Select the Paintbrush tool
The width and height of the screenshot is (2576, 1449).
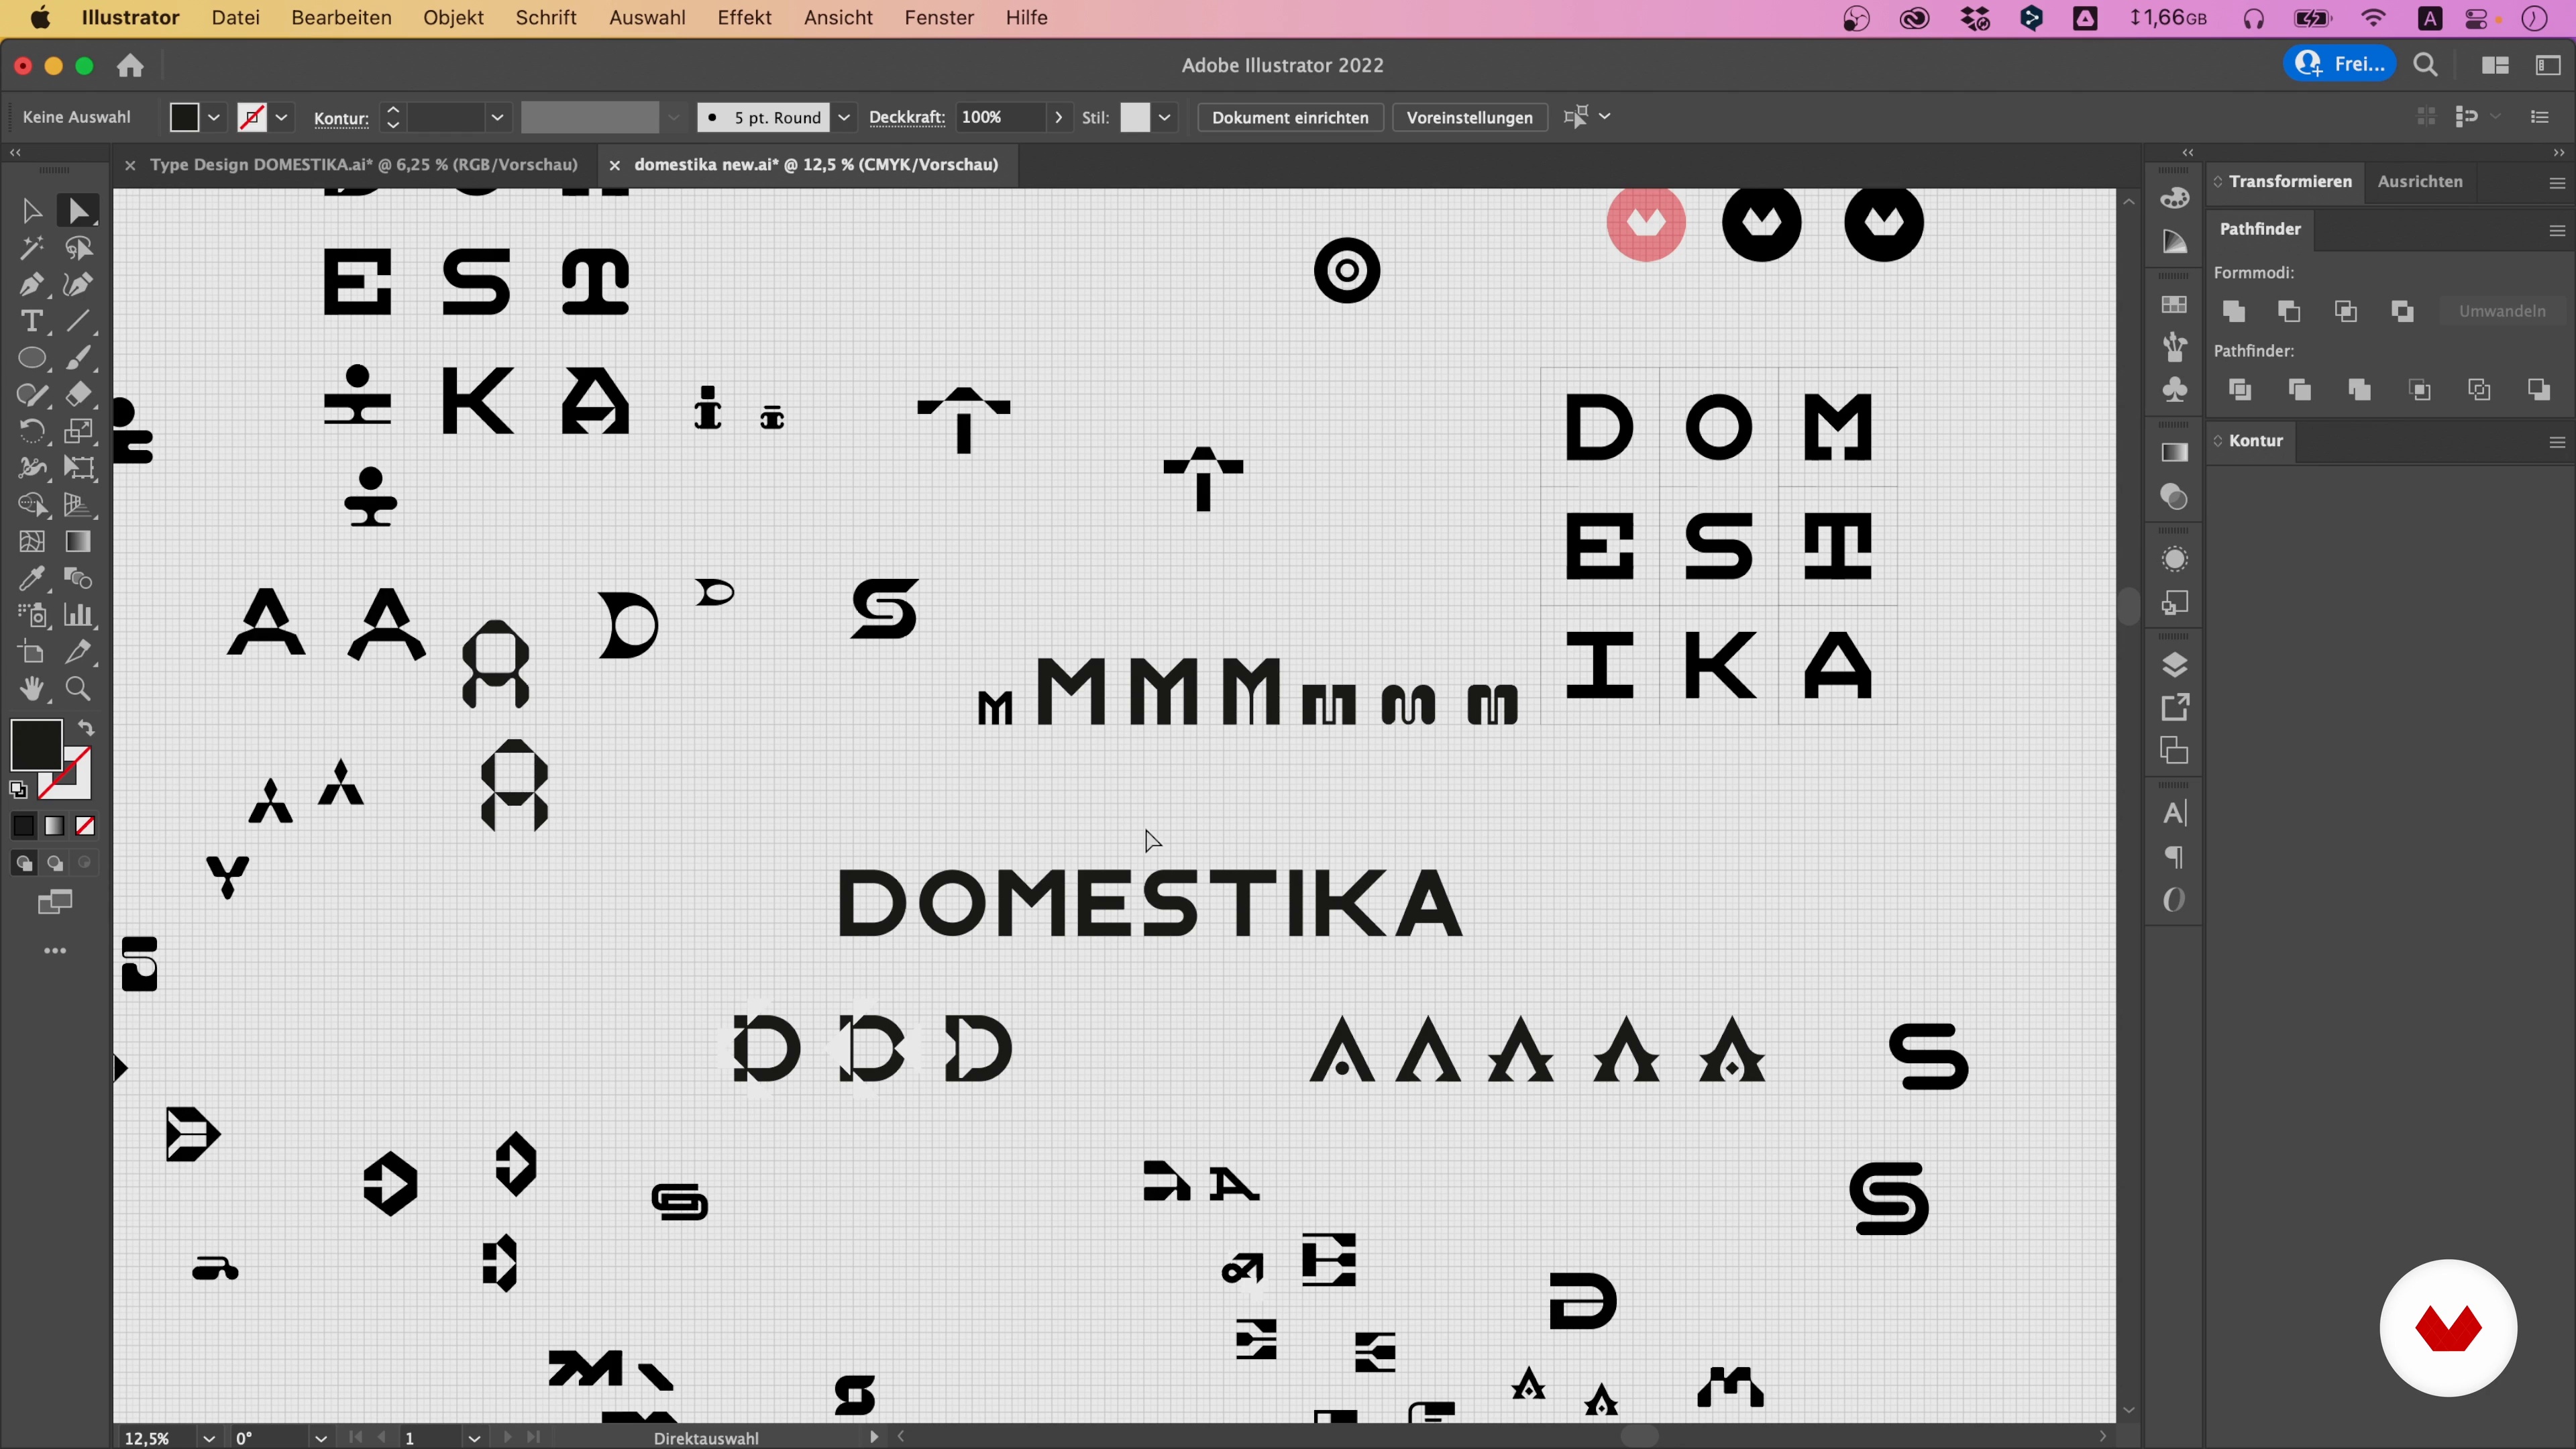coord(78,358)
